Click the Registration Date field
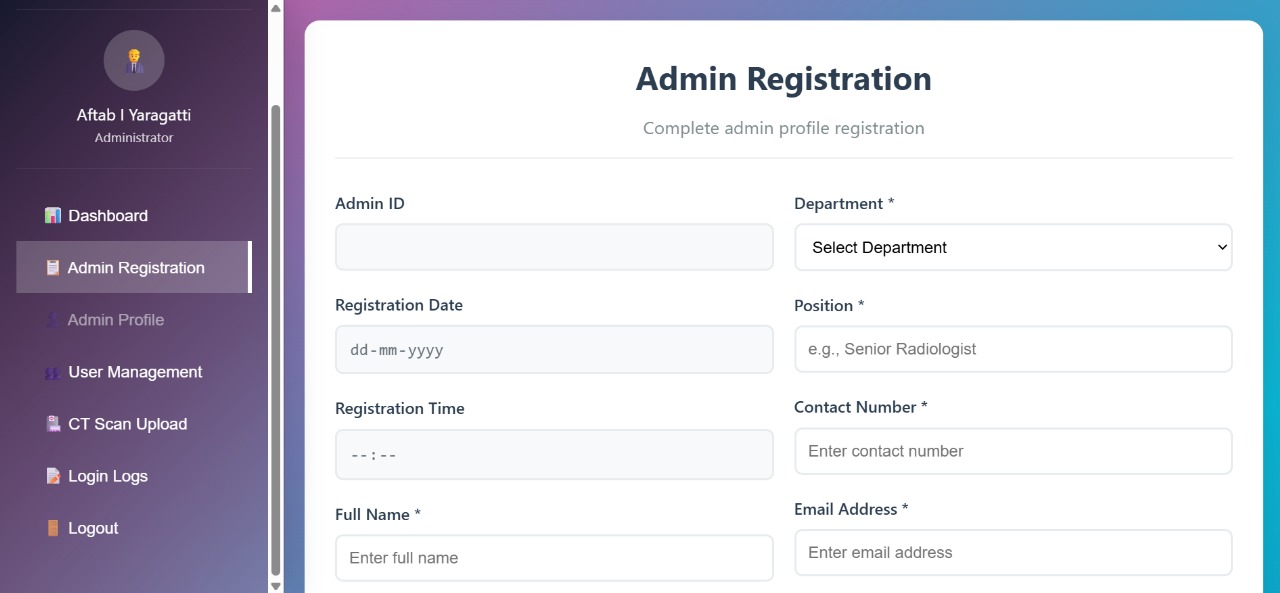Viewport: 1280px width, 593px height. [x=554, y=350]
